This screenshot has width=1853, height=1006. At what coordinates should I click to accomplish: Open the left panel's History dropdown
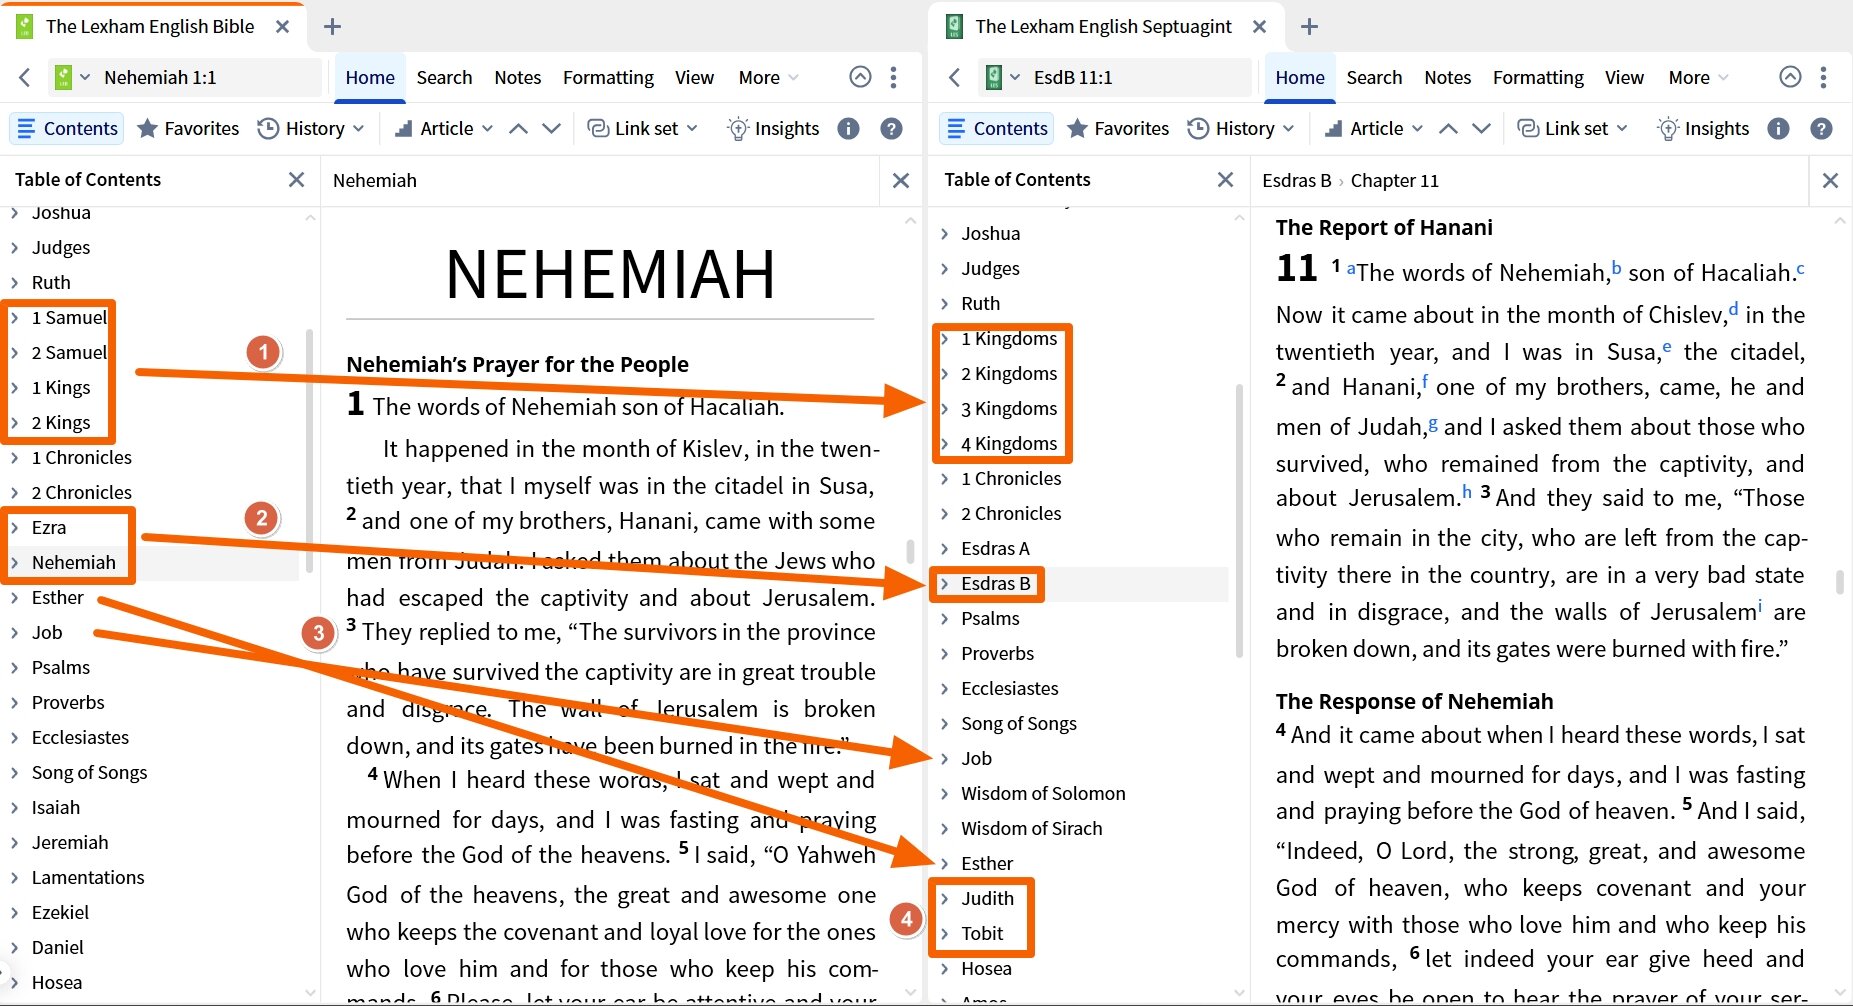311,128
